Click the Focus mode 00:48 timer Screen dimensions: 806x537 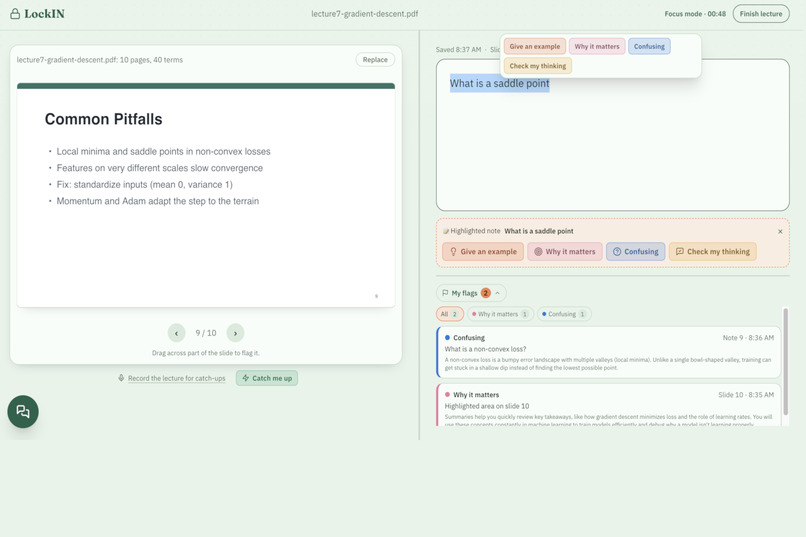coord(695,14)
